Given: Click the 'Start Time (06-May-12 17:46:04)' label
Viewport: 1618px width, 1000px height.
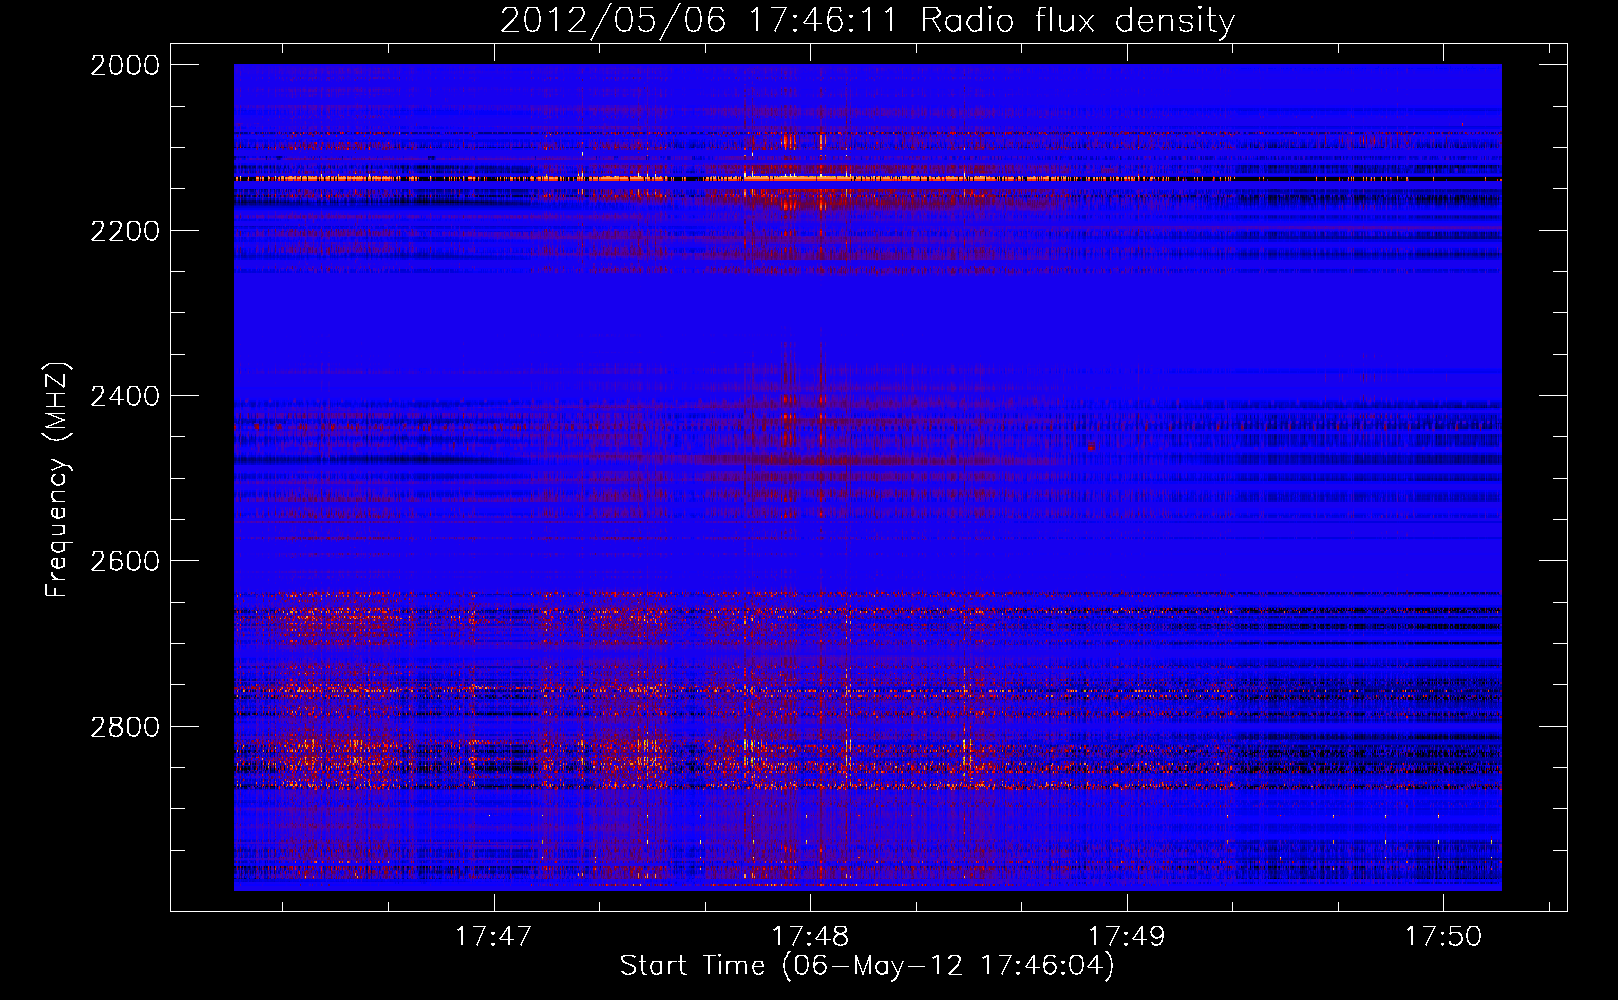Looking at the screenshot, I should [867, 966].
